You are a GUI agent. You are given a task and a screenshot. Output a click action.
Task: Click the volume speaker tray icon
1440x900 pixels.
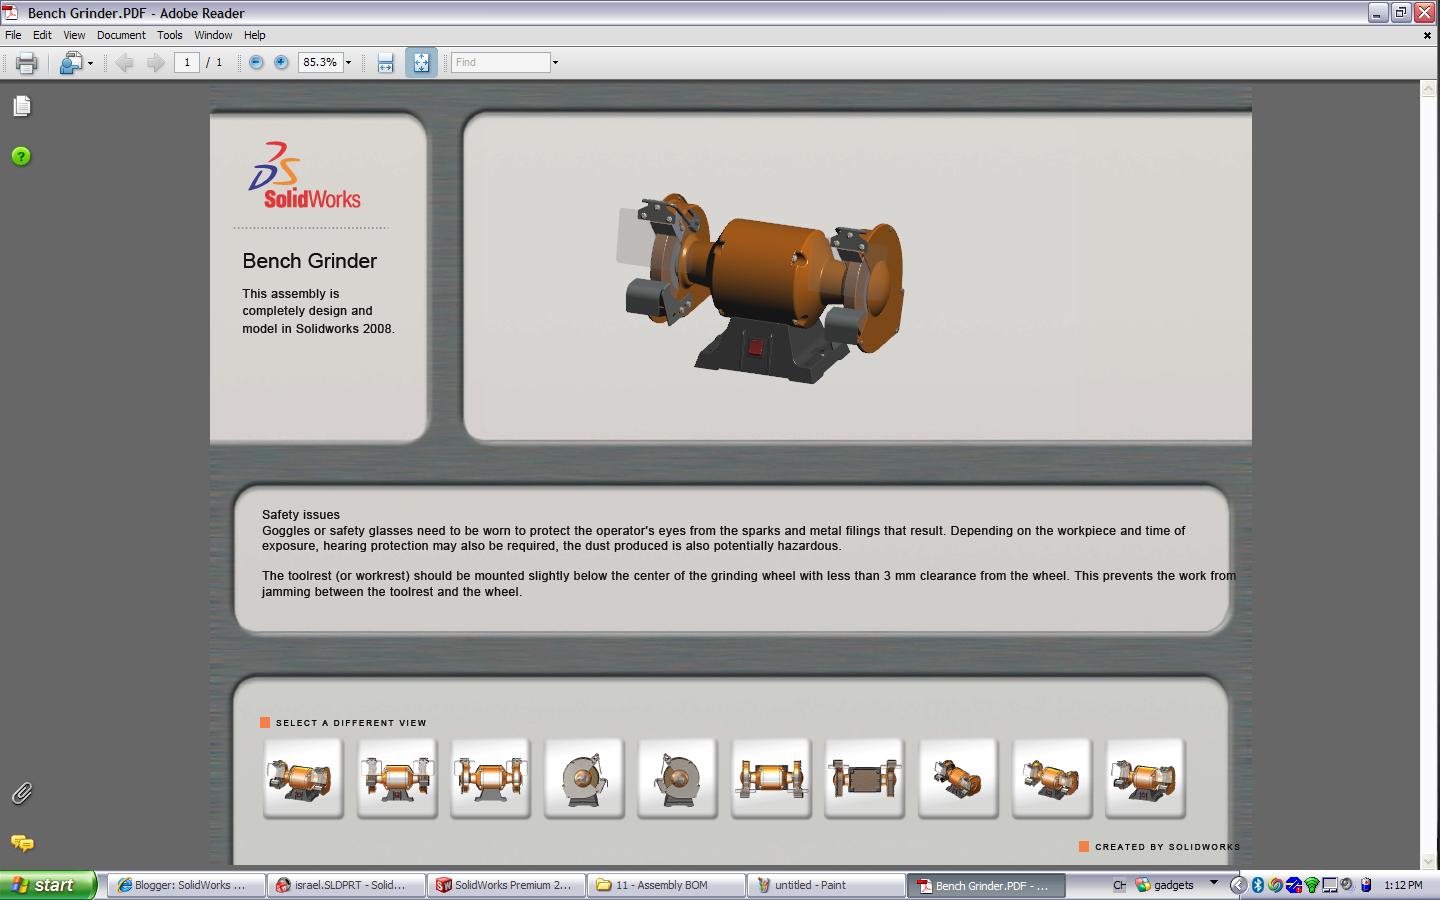point(1347,885)
